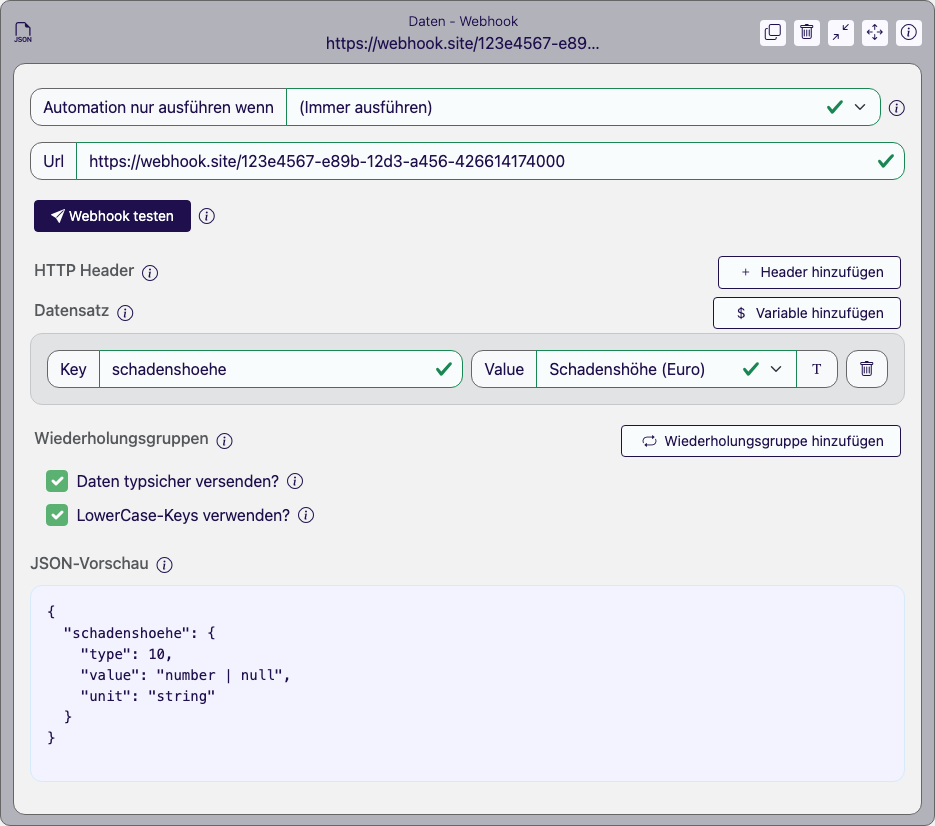Click the Automation nur ausführen wenn label
935x826 pixels.
tap(159, 107)
